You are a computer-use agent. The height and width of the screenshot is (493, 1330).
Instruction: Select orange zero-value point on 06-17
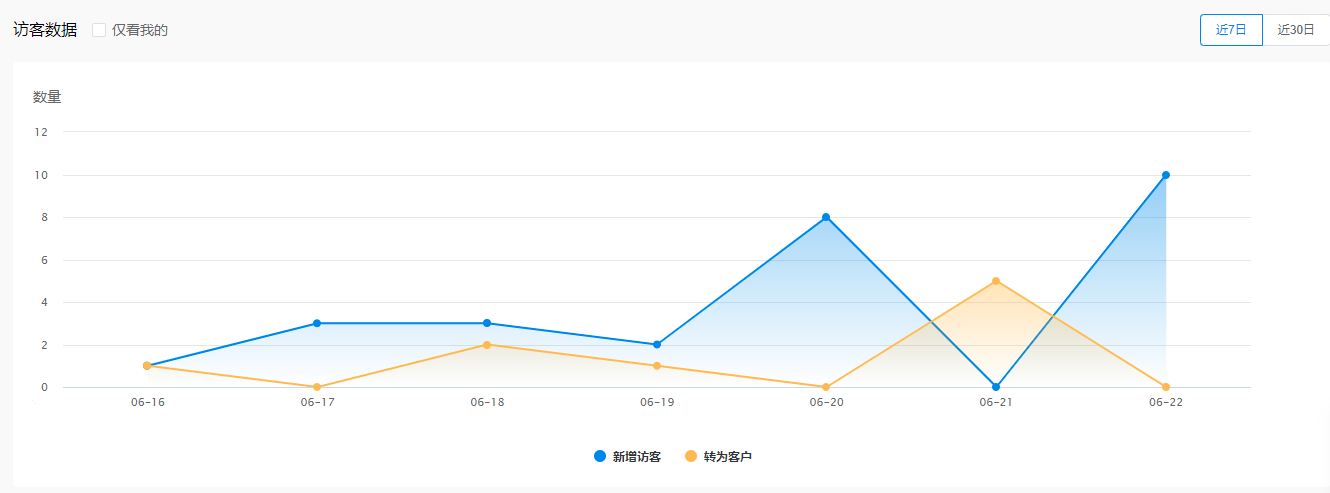(317, 387)
